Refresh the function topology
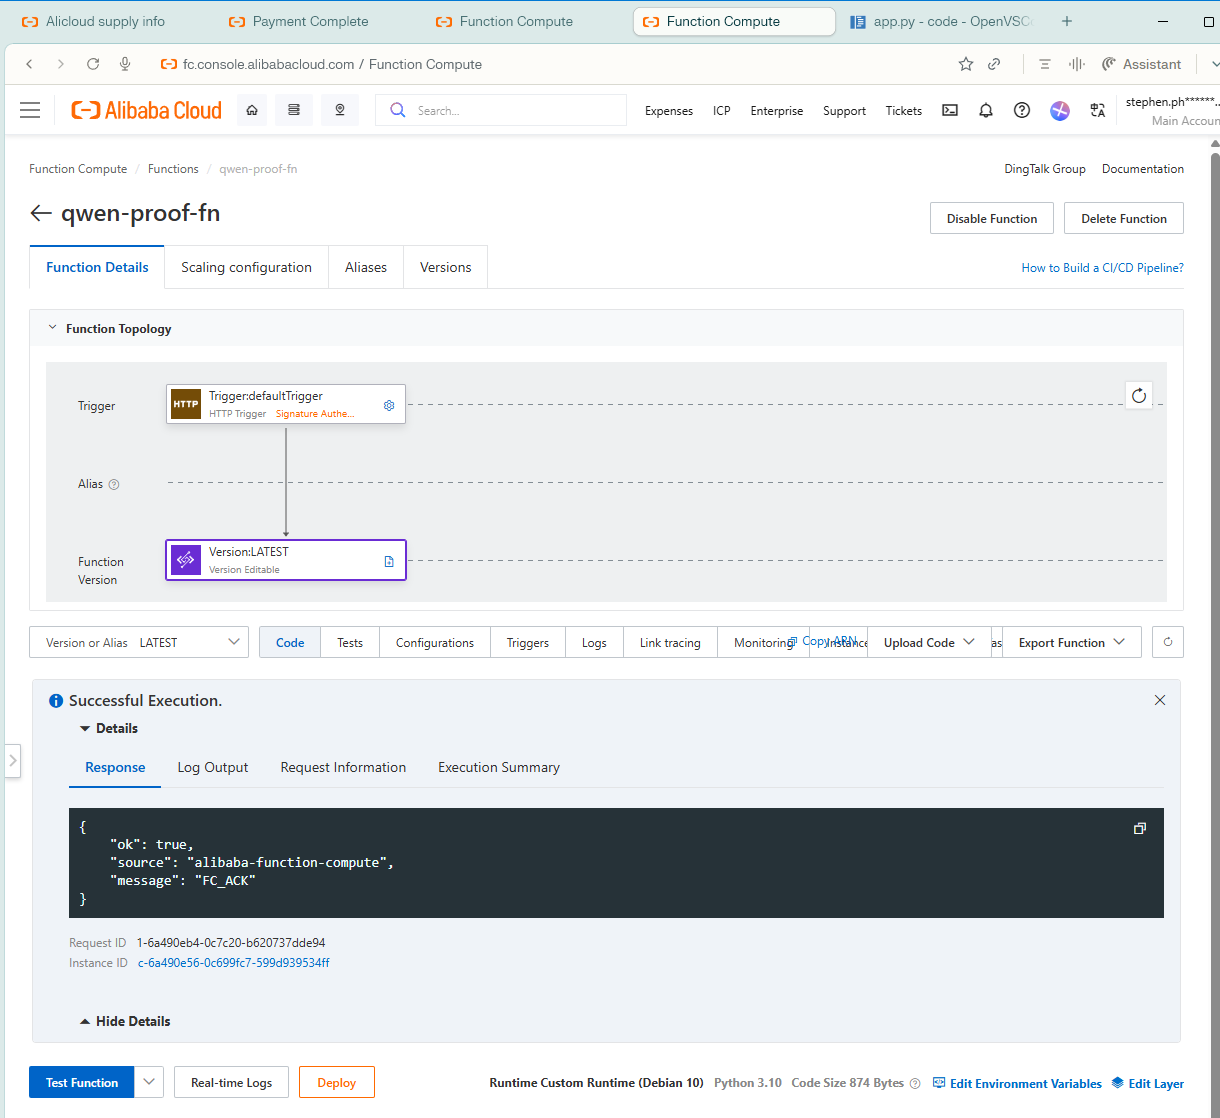This screenshot has width=1220, height=1118. click(x=1139, y=395)
